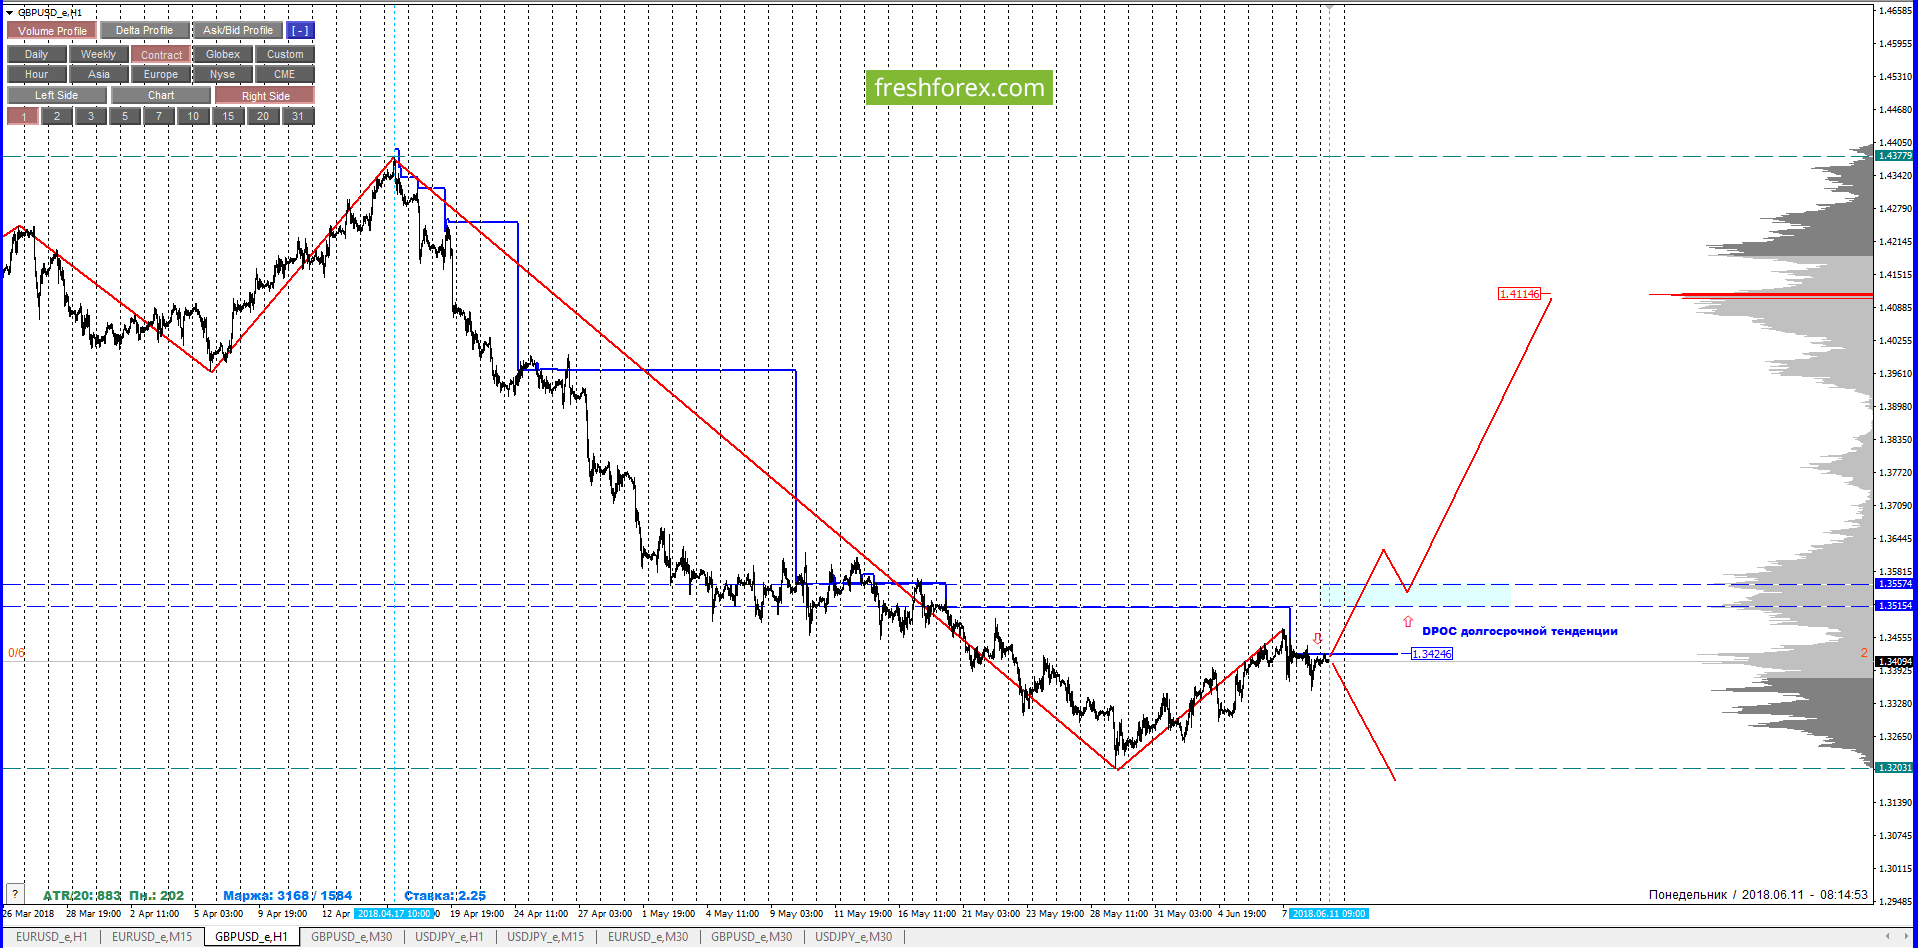Enable the Volume Profile mode
Screen dimensions: 1918x948
(52, 31)
